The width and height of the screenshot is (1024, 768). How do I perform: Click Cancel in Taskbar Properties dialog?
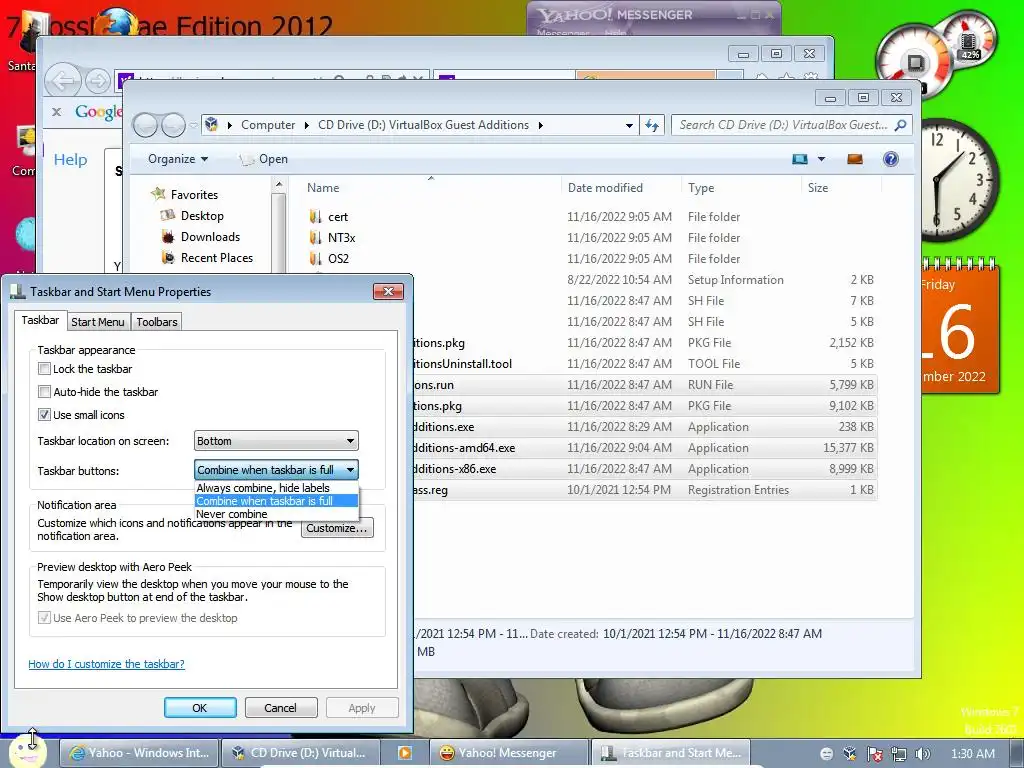pyautogui.click(x=281, y=708)
